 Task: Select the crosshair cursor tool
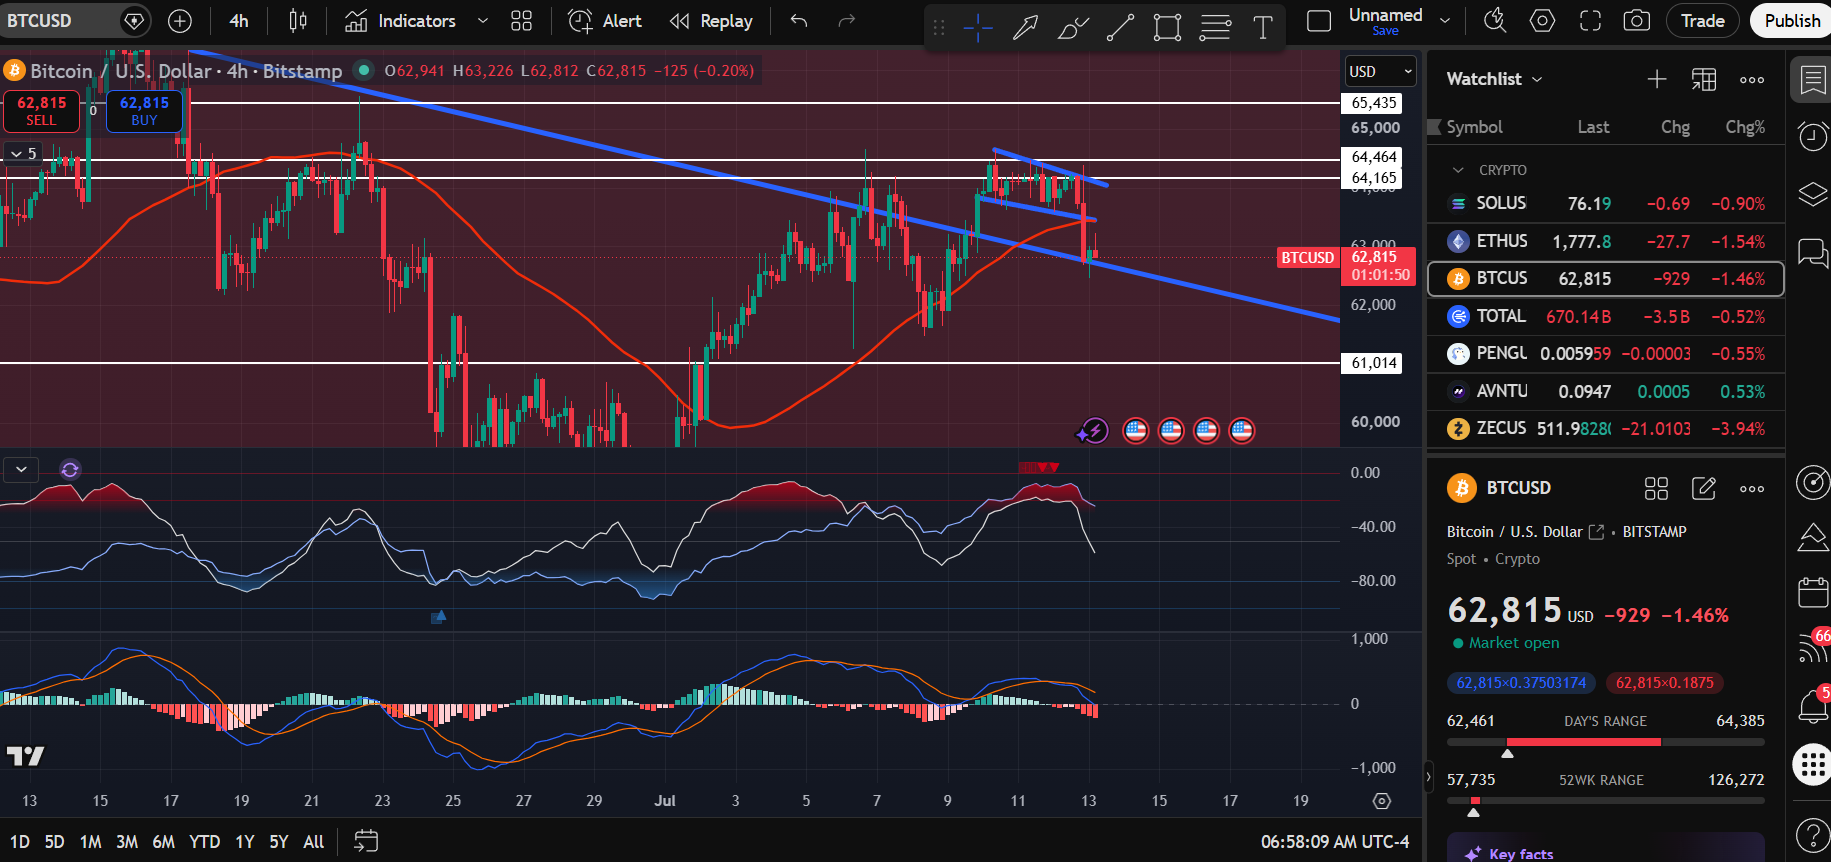(x=977, y=28)
